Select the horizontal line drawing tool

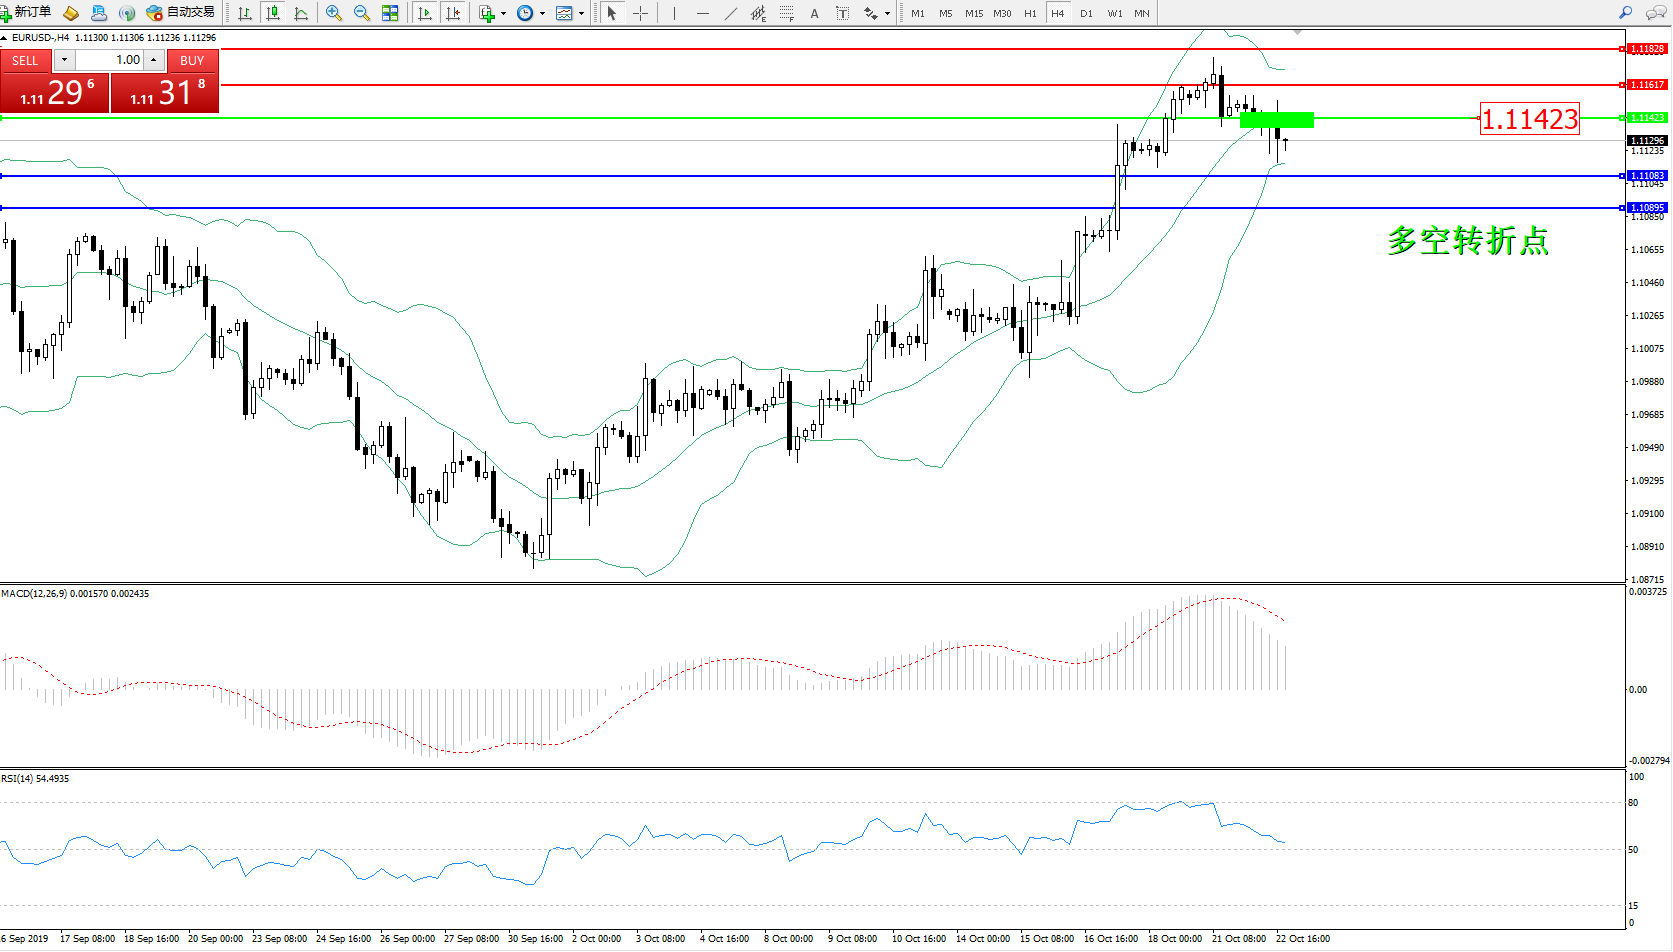703,13
